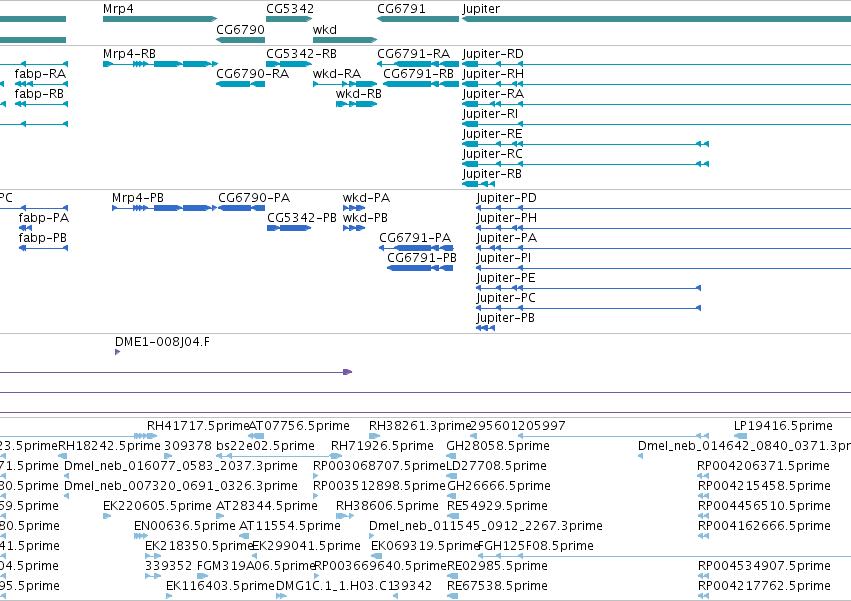This screenshot has width=851, height=601.
Task: Select the Jupiter-RI transcript label
Action: [x=490, y=113]
